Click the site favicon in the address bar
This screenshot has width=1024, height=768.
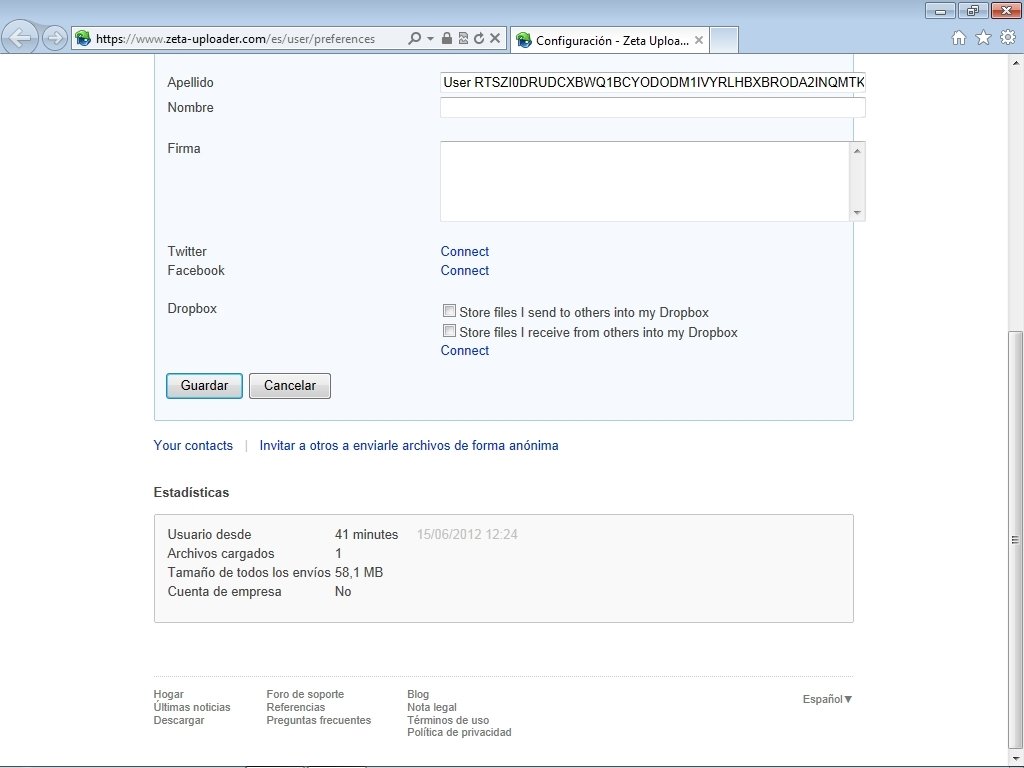(x=83, y=39)
